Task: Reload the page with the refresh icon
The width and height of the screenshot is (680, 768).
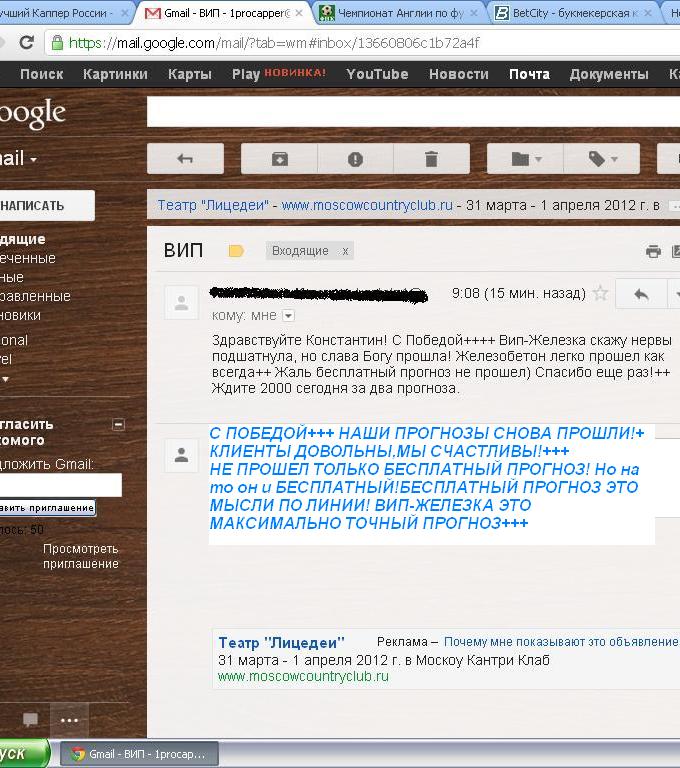Action: (26, 43)
